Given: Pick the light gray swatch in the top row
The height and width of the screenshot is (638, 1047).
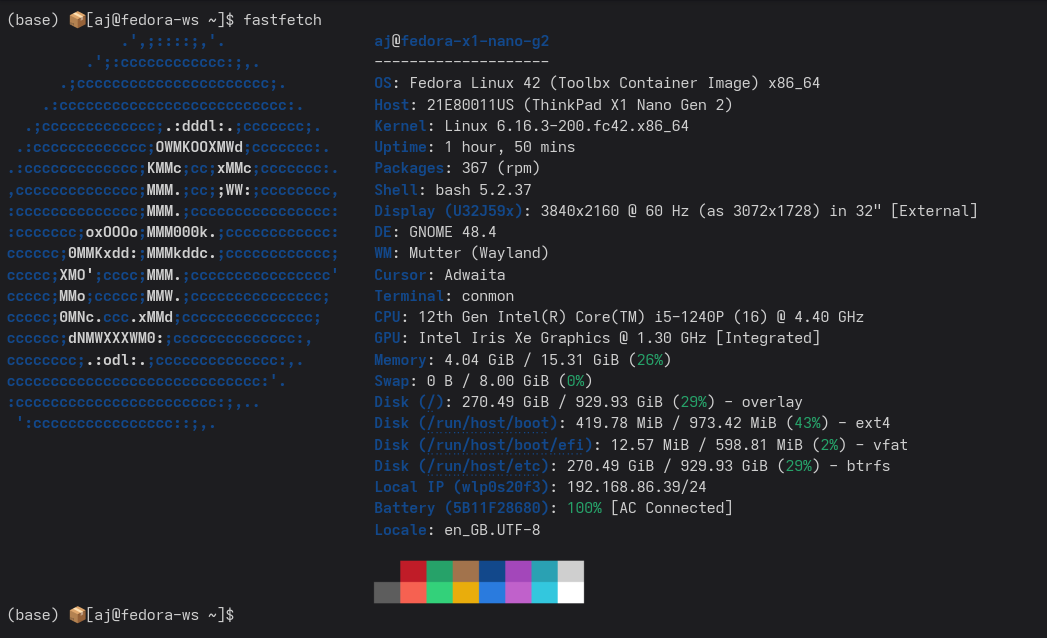Looking at the screenshot, I should coord(571,571).
